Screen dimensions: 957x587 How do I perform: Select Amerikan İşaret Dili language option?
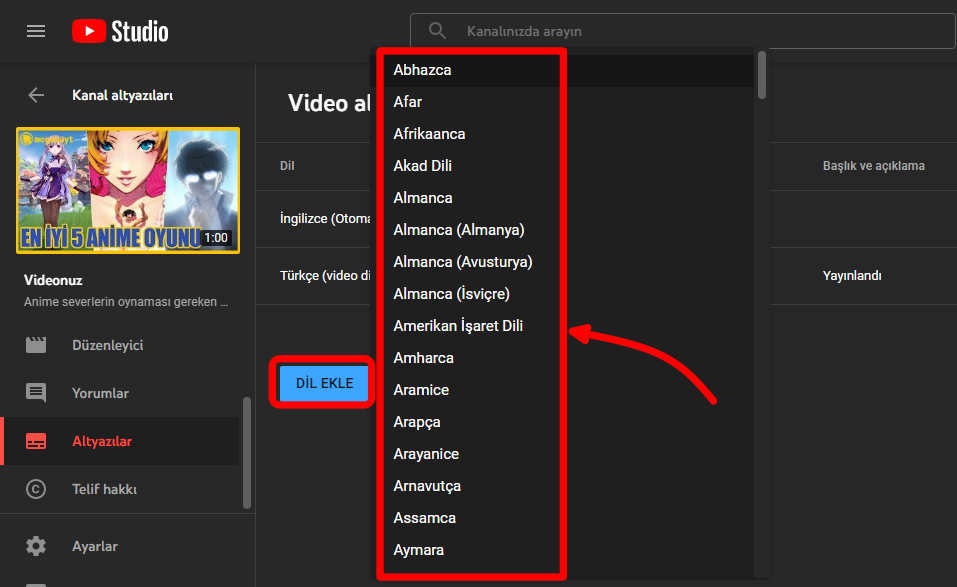(x=458, y=326)
